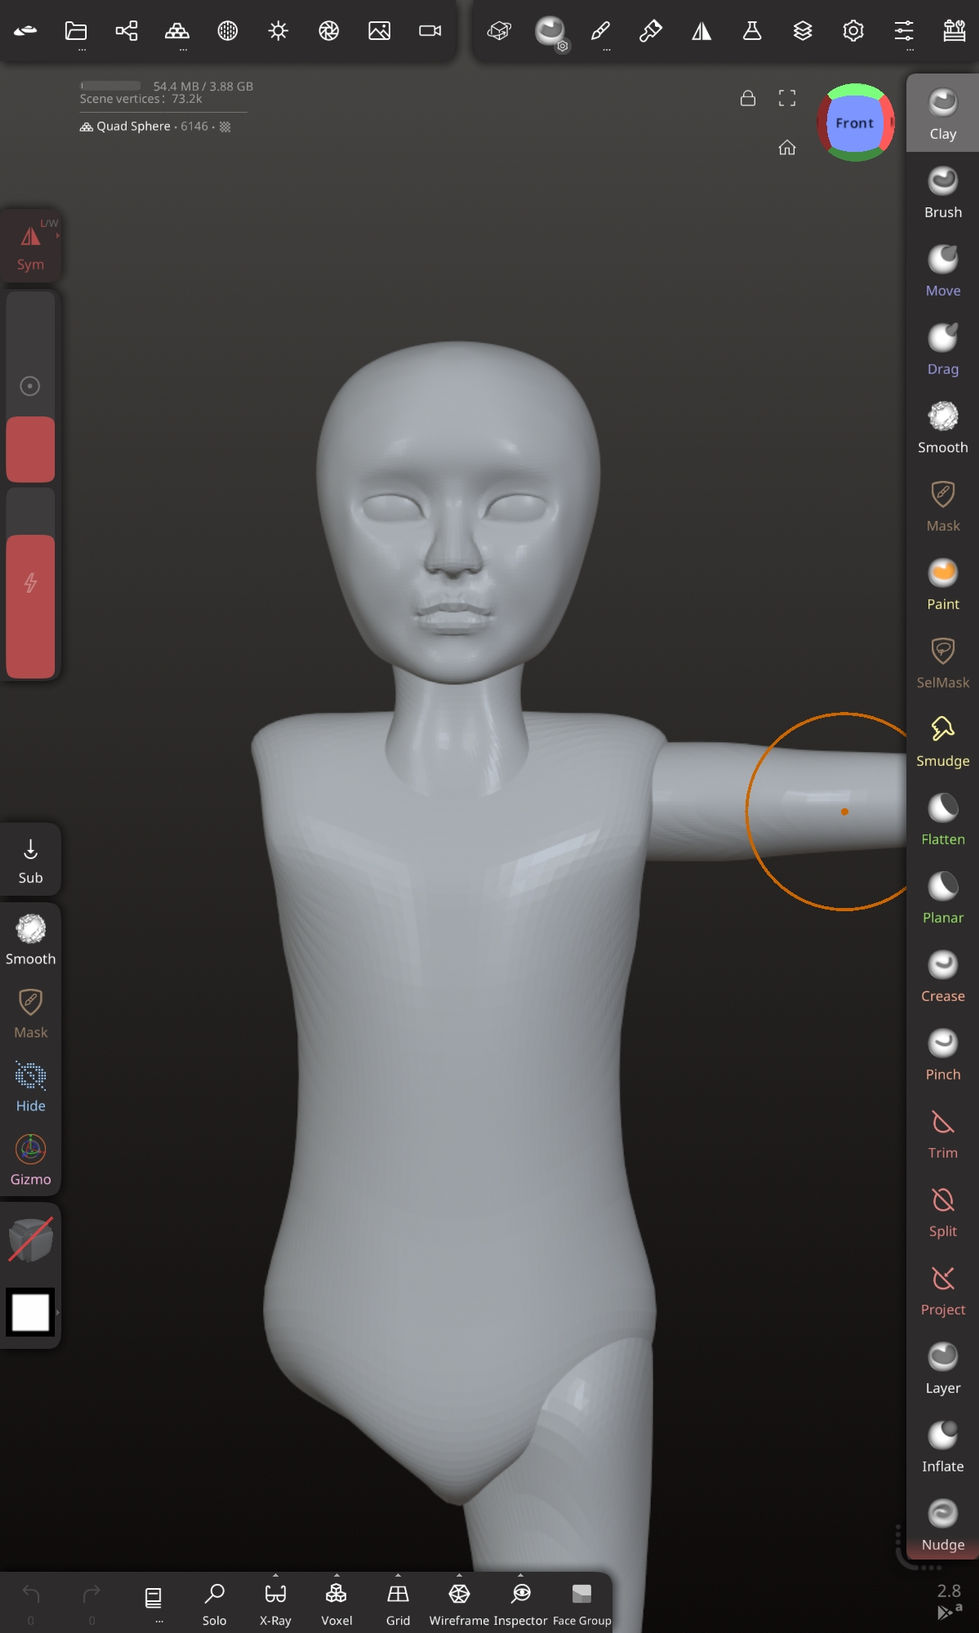Activate the Paint tool
Image resolution: width=979 pixels, height=1633 pixels.
(942, 584)
